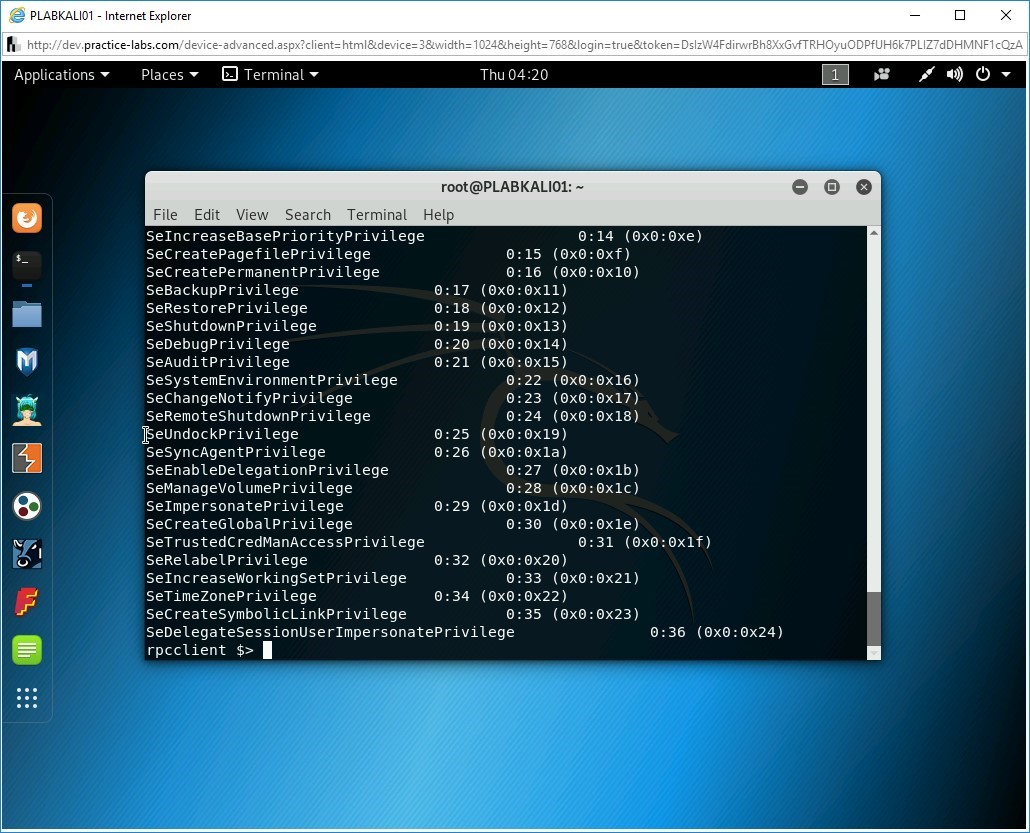Open the terminal File menu

(165, 215)
